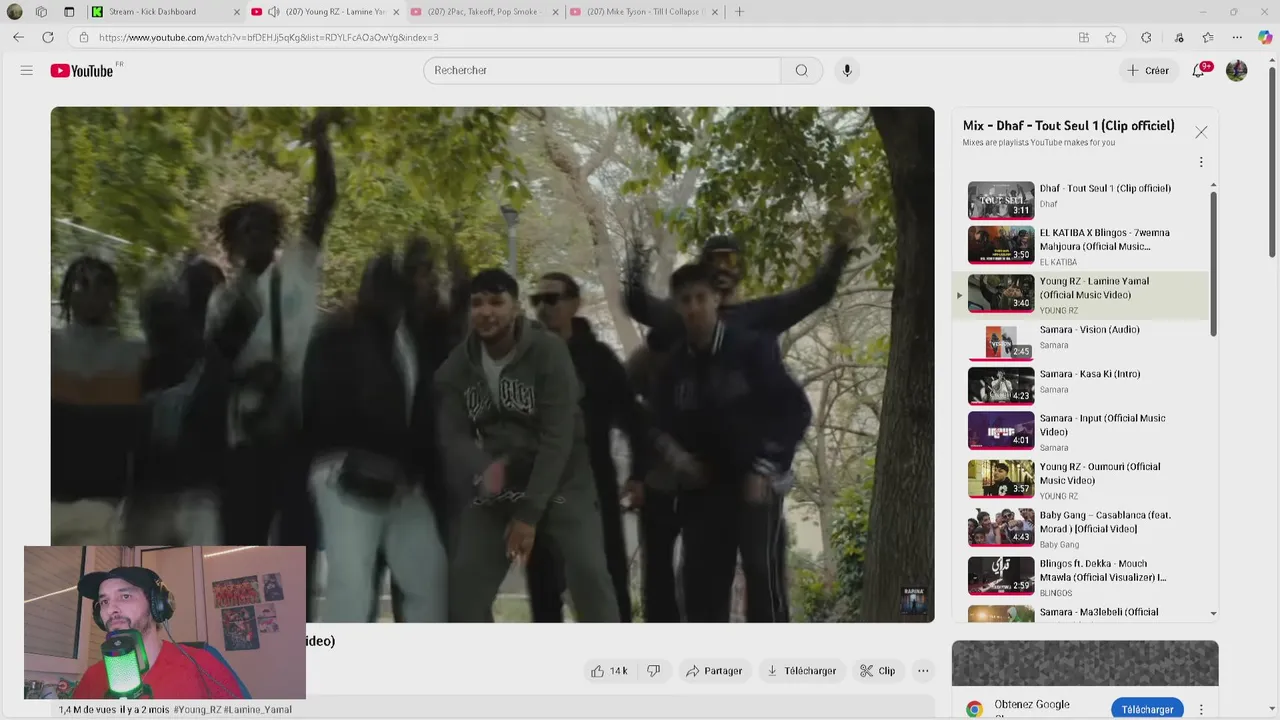View site information lock icon

coord(83,37)
